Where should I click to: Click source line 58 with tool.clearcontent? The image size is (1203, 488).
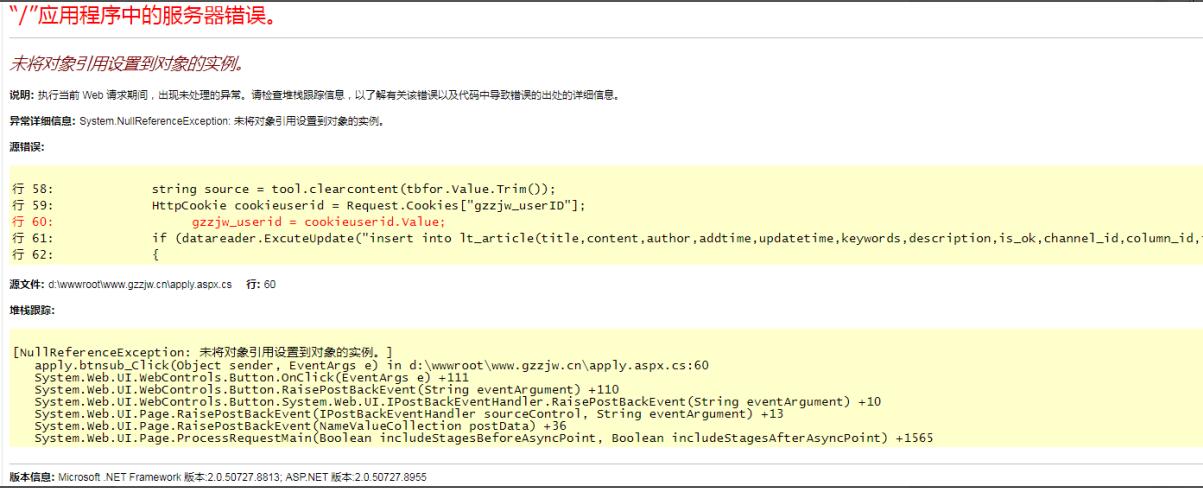click(x=352, y=188)
